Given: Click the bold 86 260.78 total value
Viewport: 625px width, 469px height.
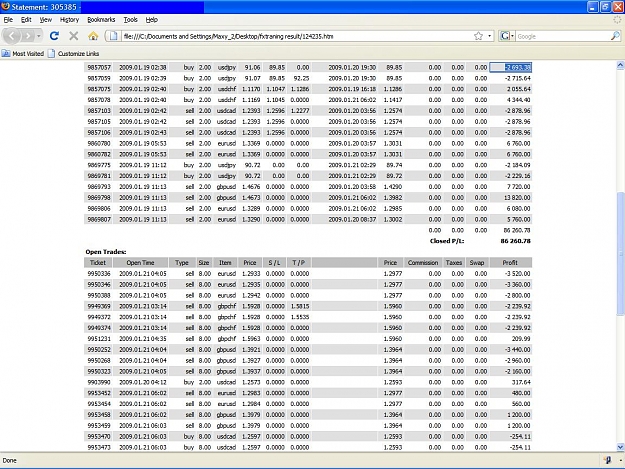Looking at the screenshot, I should [x=515, y=241].
